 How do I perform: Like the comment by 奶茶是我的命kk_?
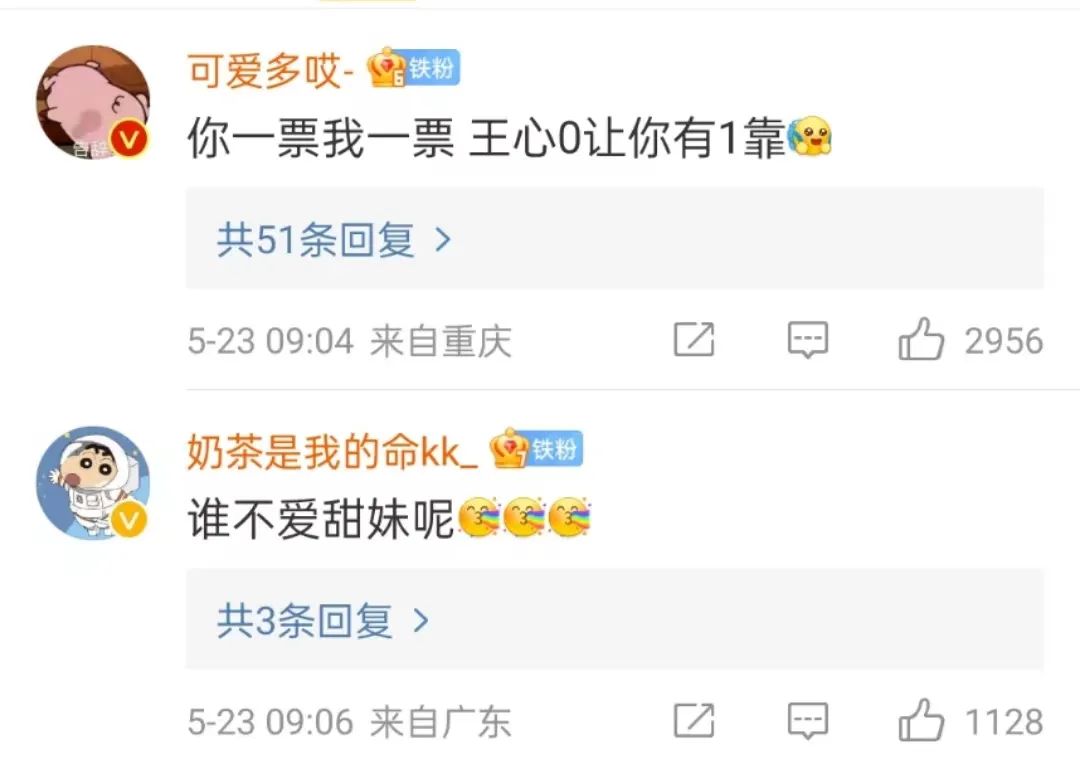pyautogui.click(x=921, y=720)
